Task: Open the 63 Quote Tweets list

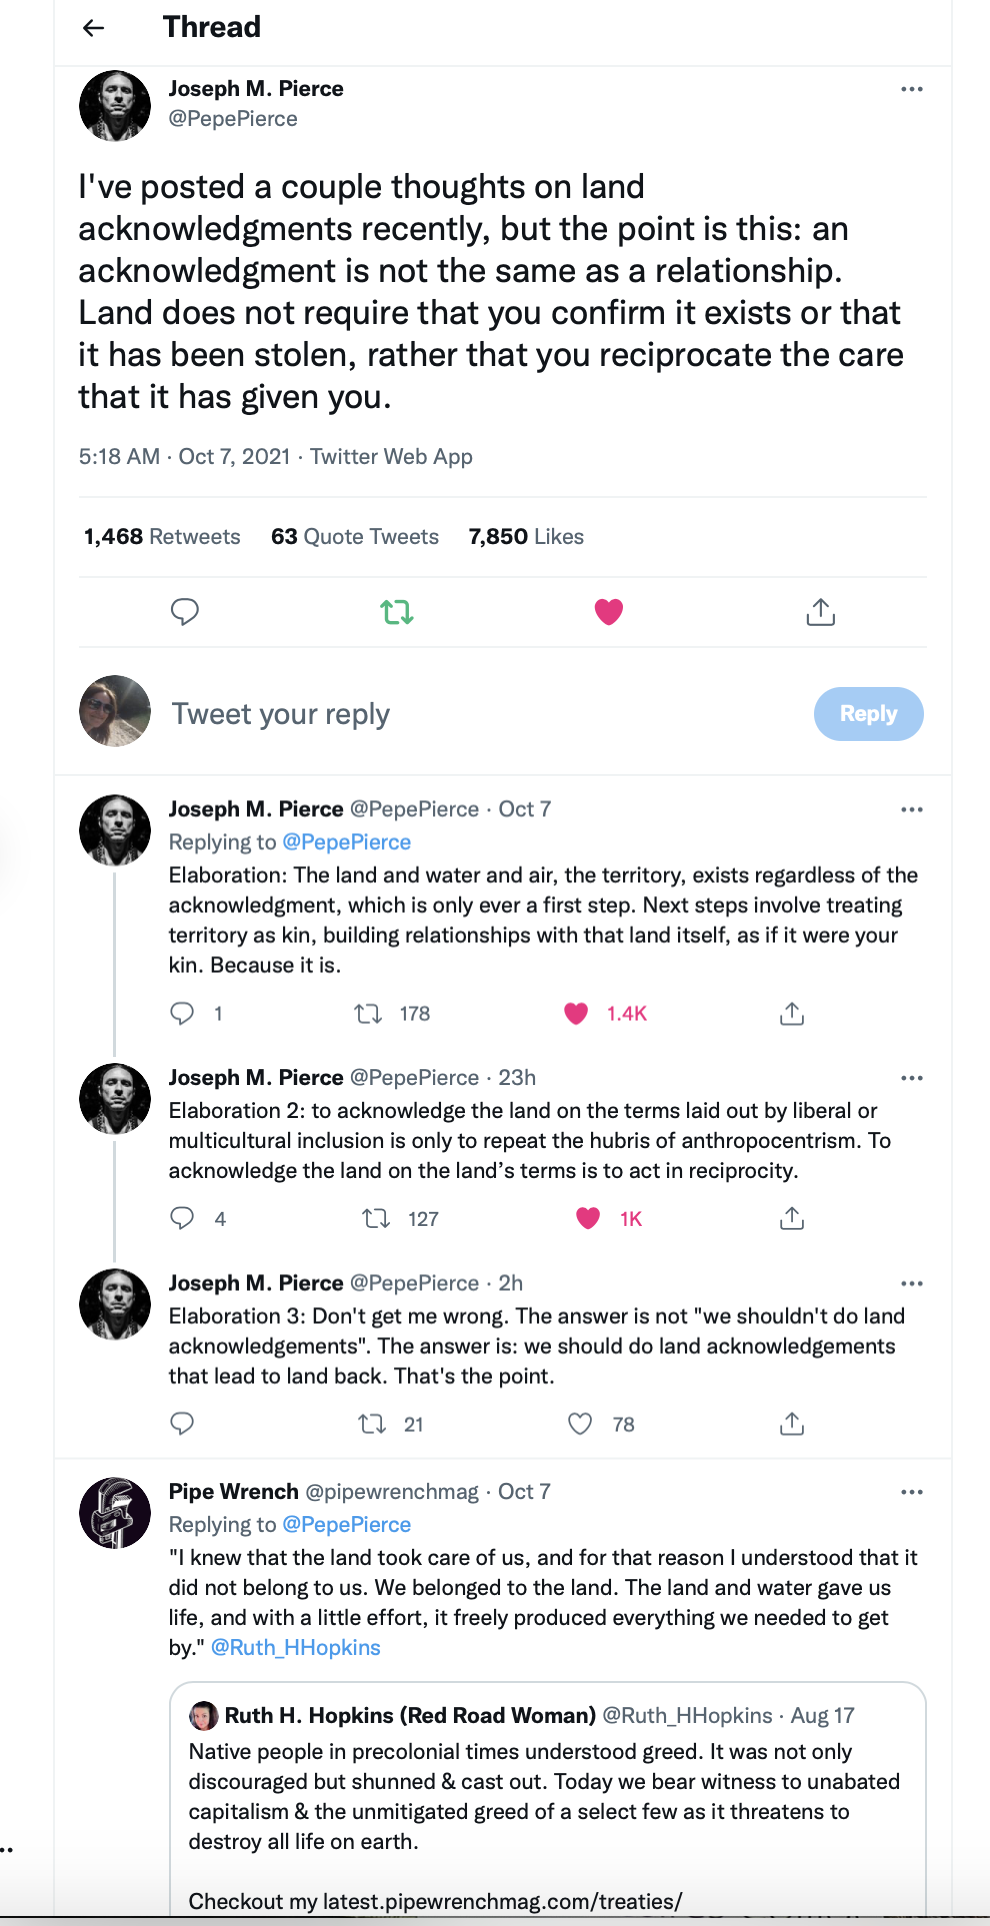Action: 354,537
